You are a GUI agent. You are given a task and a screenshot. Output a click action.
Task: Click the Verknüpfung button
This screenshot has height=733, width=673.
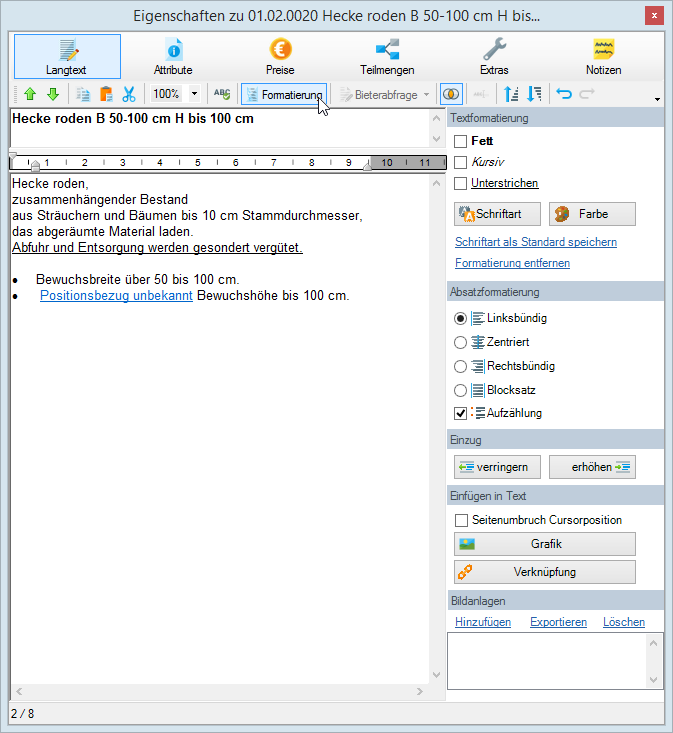[545, 572]
